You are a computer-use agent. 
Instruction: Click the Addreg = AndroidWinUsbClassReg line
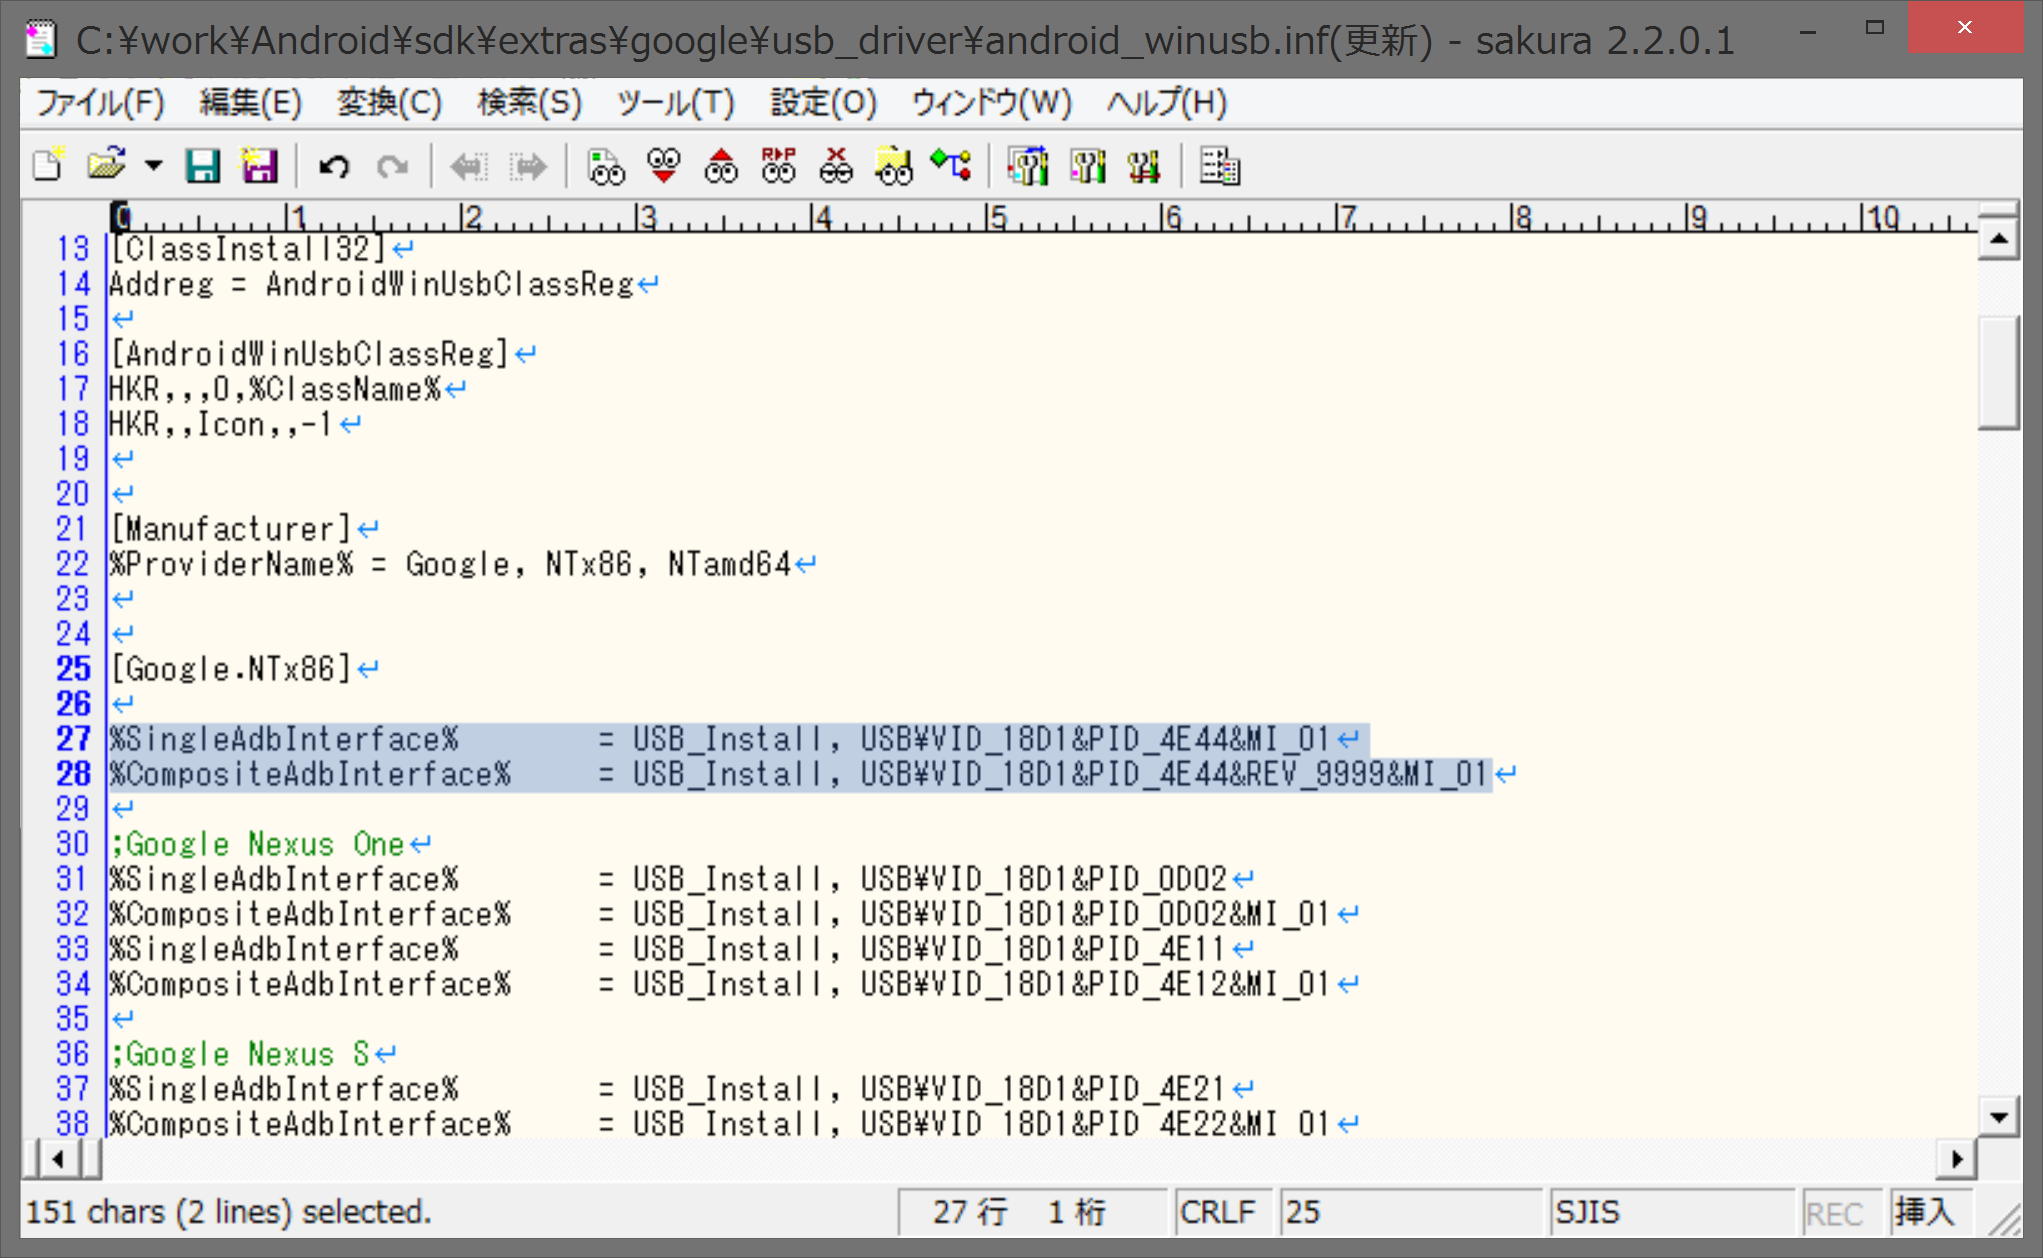pyautogui.click(x=371, y=284)
